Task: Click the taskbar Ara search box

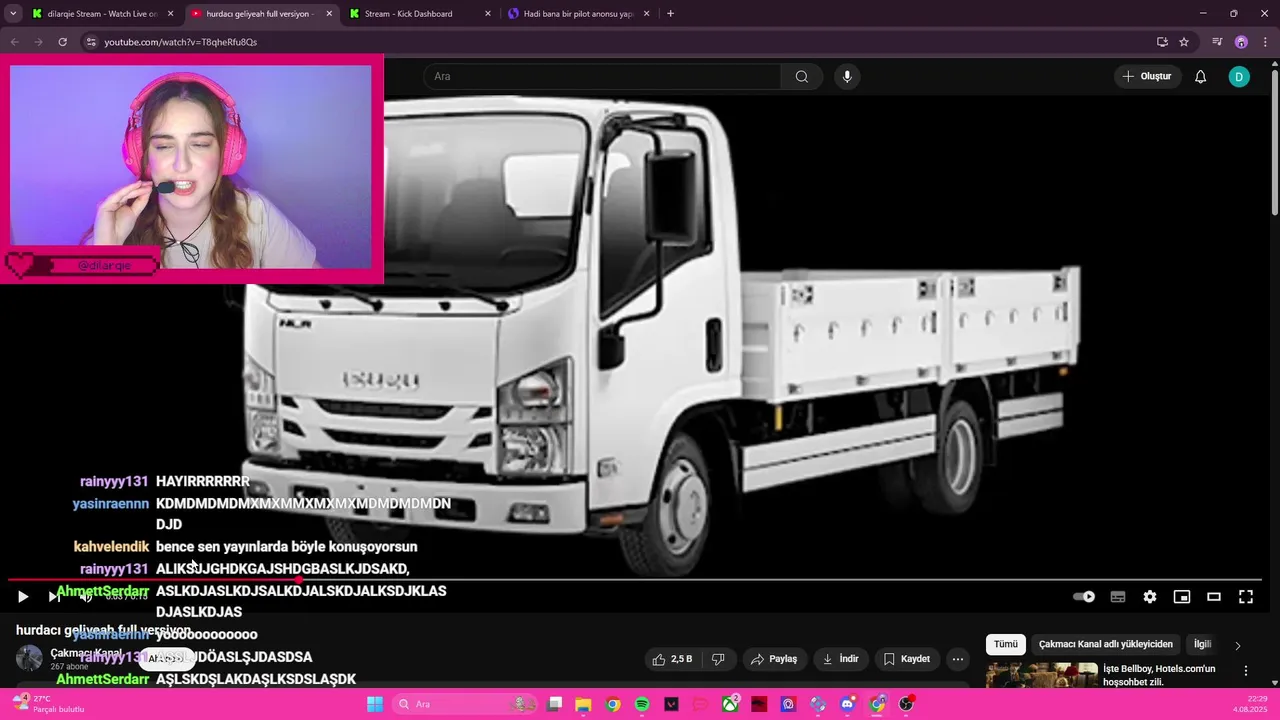Action: pyautogui.click(x=465, y=704)
